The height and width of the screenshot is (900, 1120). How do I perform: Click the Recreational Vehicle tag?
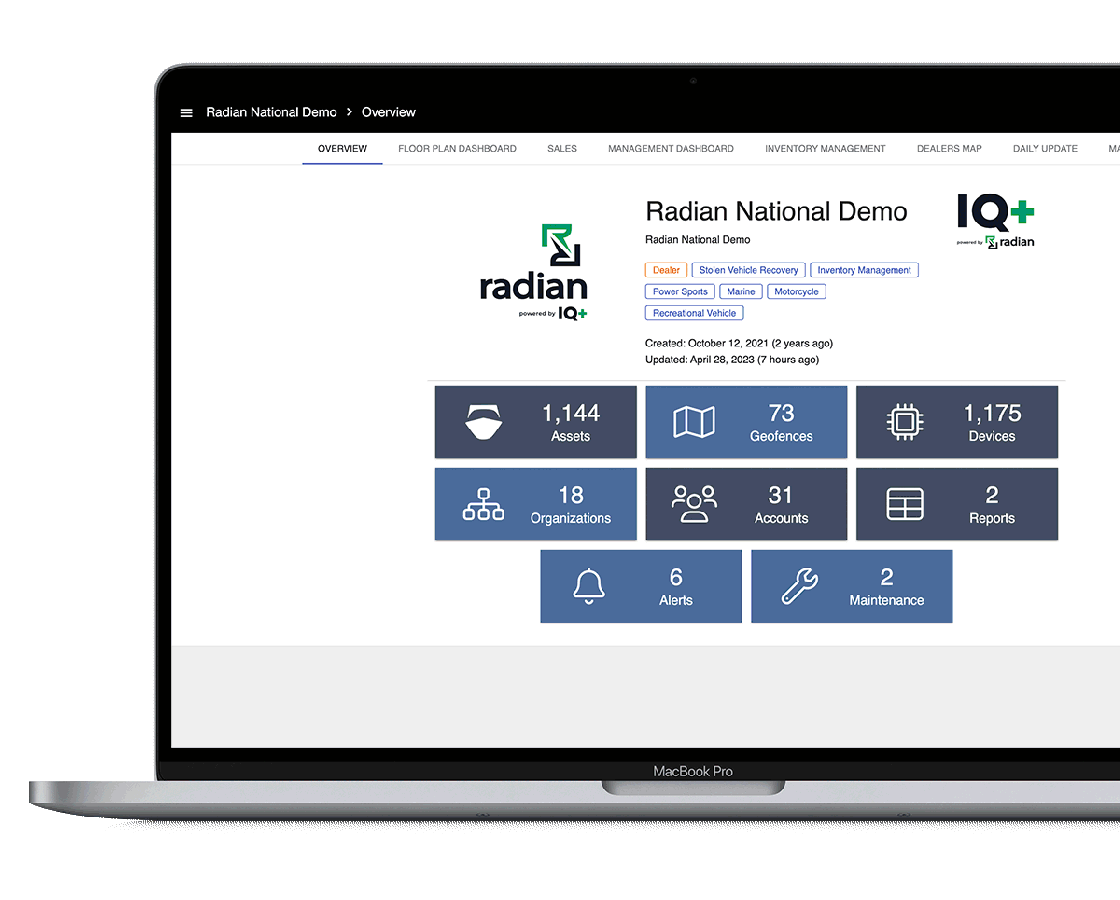click(694, 313)
